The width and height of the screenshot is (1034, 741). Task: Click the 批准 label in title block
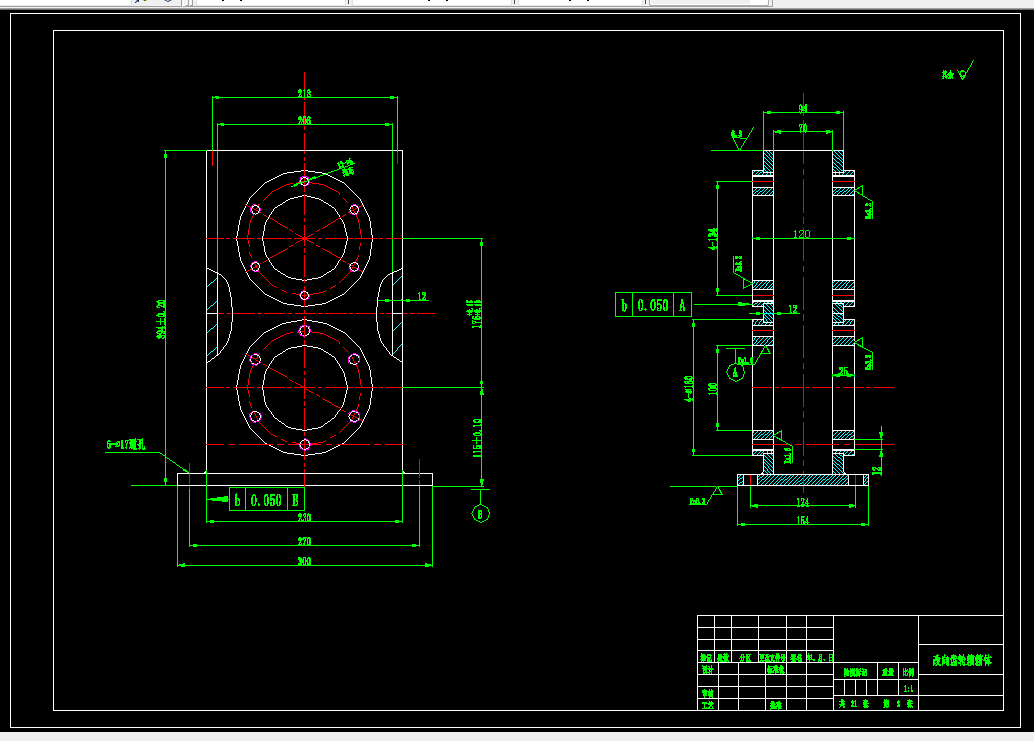coord(776,705)
